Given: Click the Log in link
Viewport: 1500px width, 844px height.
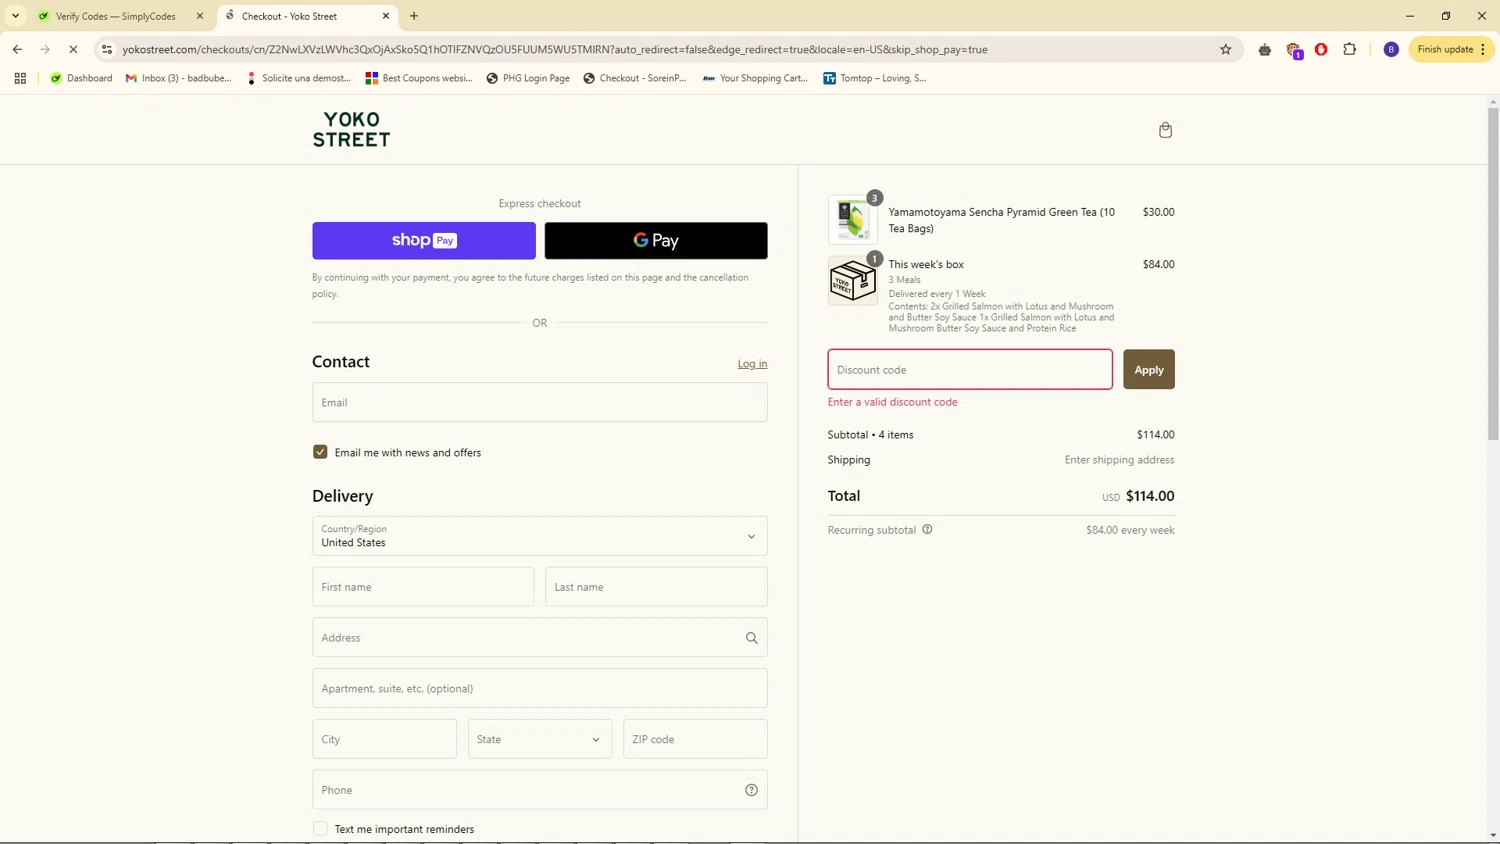Looking at the screenshot, I should point(752,364).
